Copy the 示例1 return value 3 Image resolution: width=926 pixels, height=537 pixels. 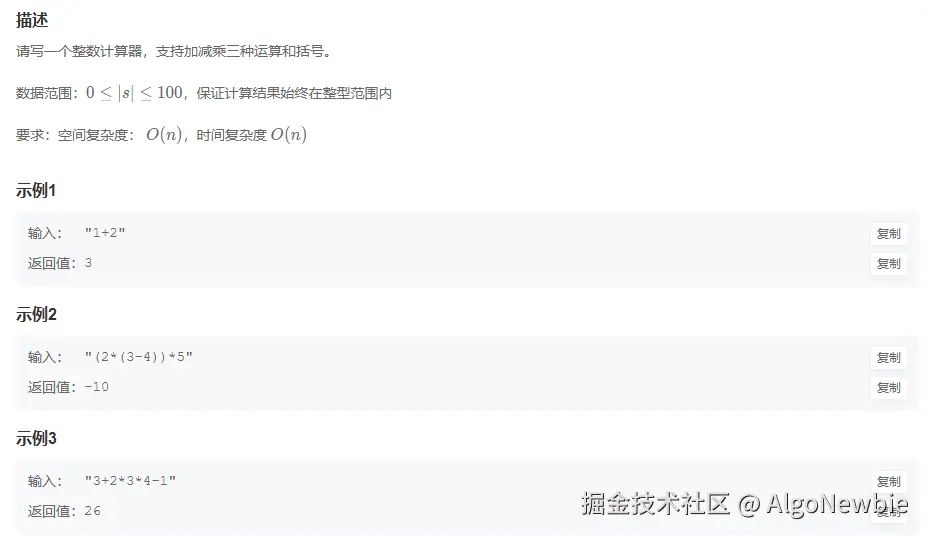coord(888,263)
